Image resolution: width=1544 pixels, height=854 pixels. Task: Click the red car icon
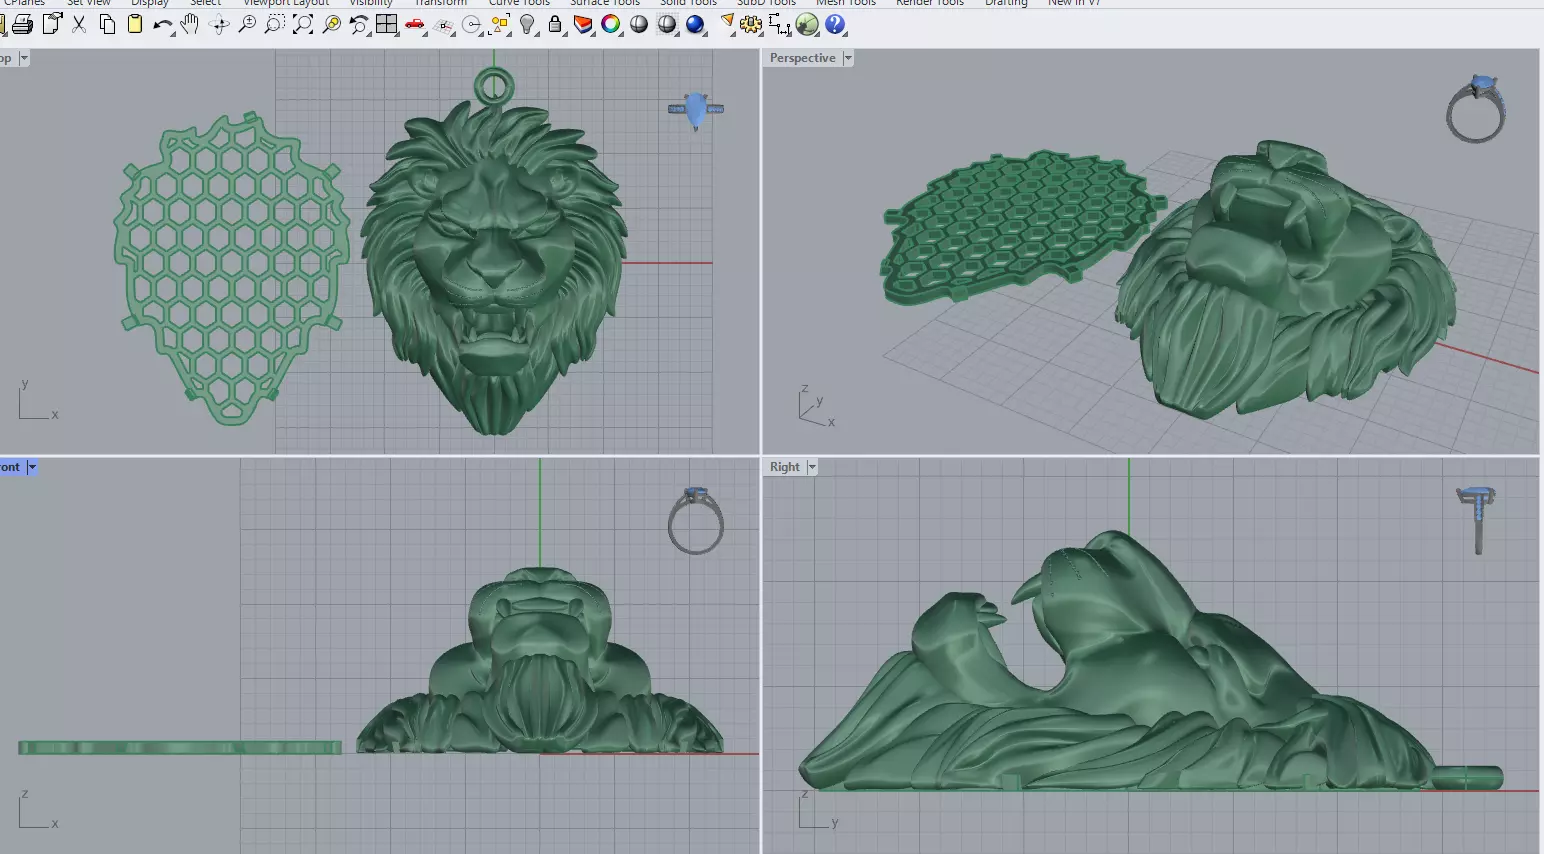(x=415, y=25)
